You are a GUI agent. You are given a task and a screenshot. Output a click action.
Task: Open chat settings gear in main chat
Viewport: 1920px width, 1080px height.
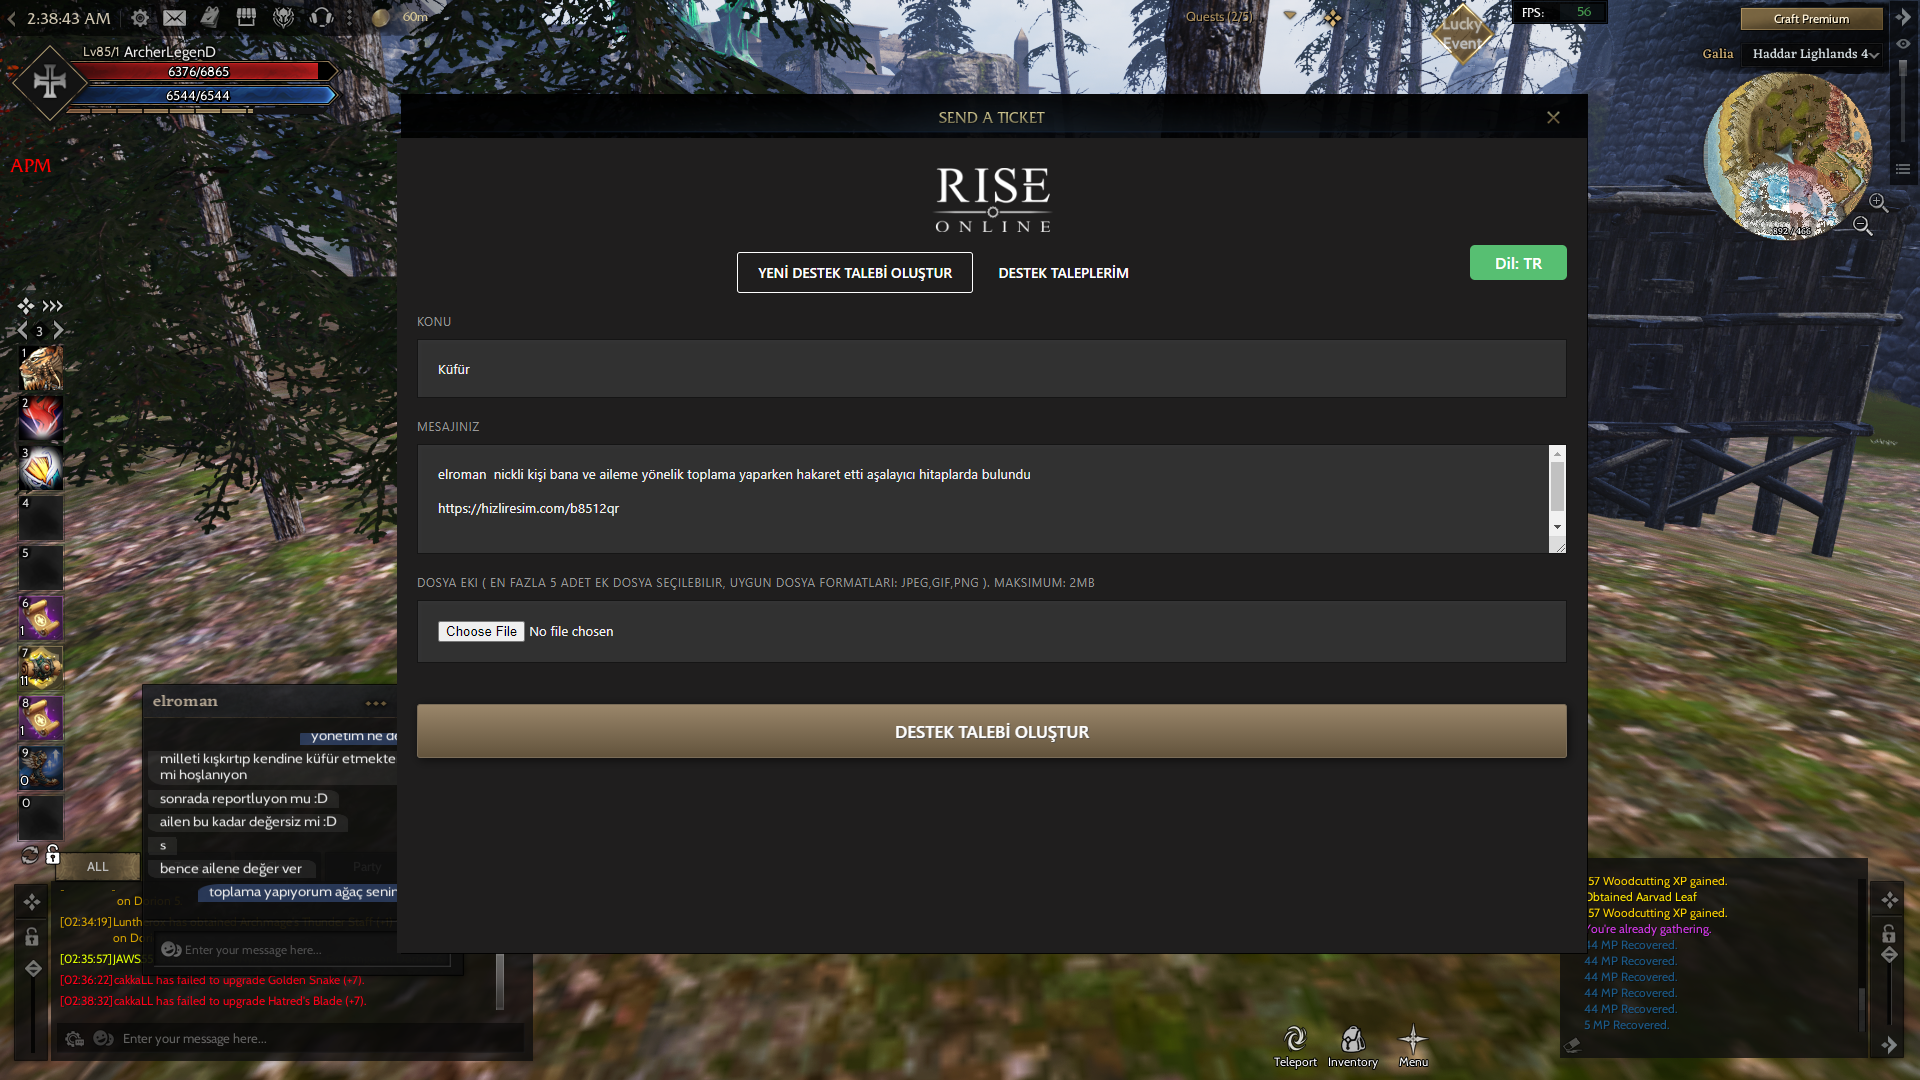pos(75,1039)
